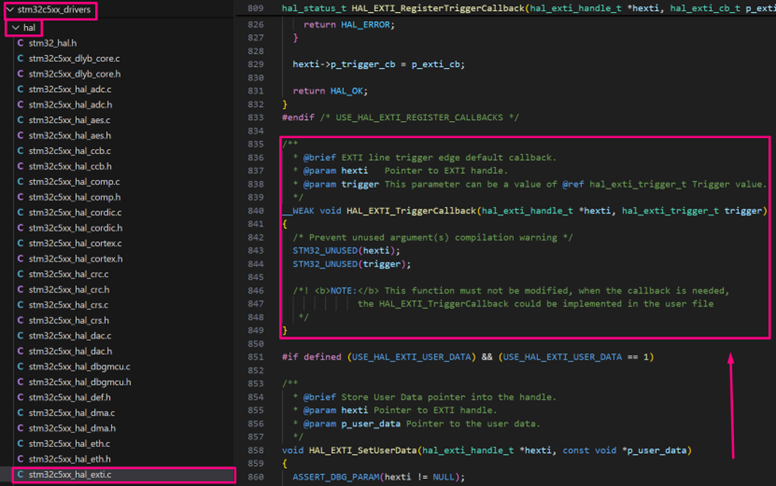The height and width of the screenshot is (486, 776).
Task: Open stm32c5xx_hal_ccb.c file
Action: (70, 150)
